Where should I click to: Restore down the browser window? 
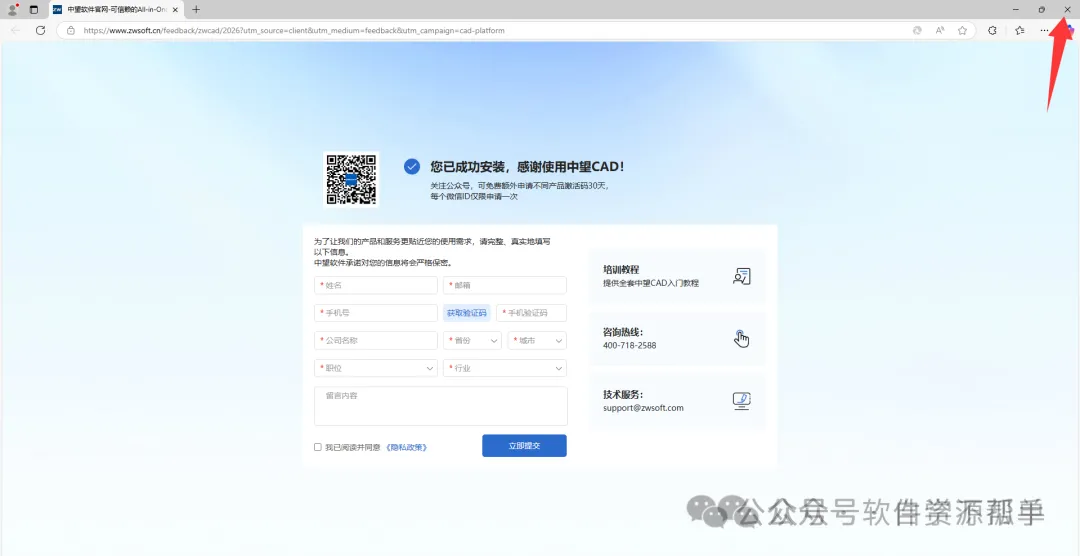pyautogui.click(x=1041, y=10)
